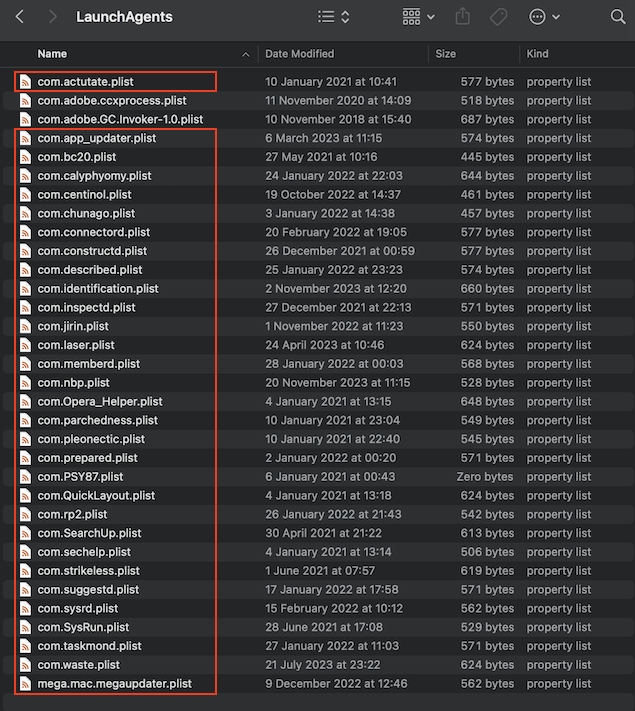Click file icon of com.adobe.ccxprocess.plist
635x711 pixels.
[x=25, y=101]
